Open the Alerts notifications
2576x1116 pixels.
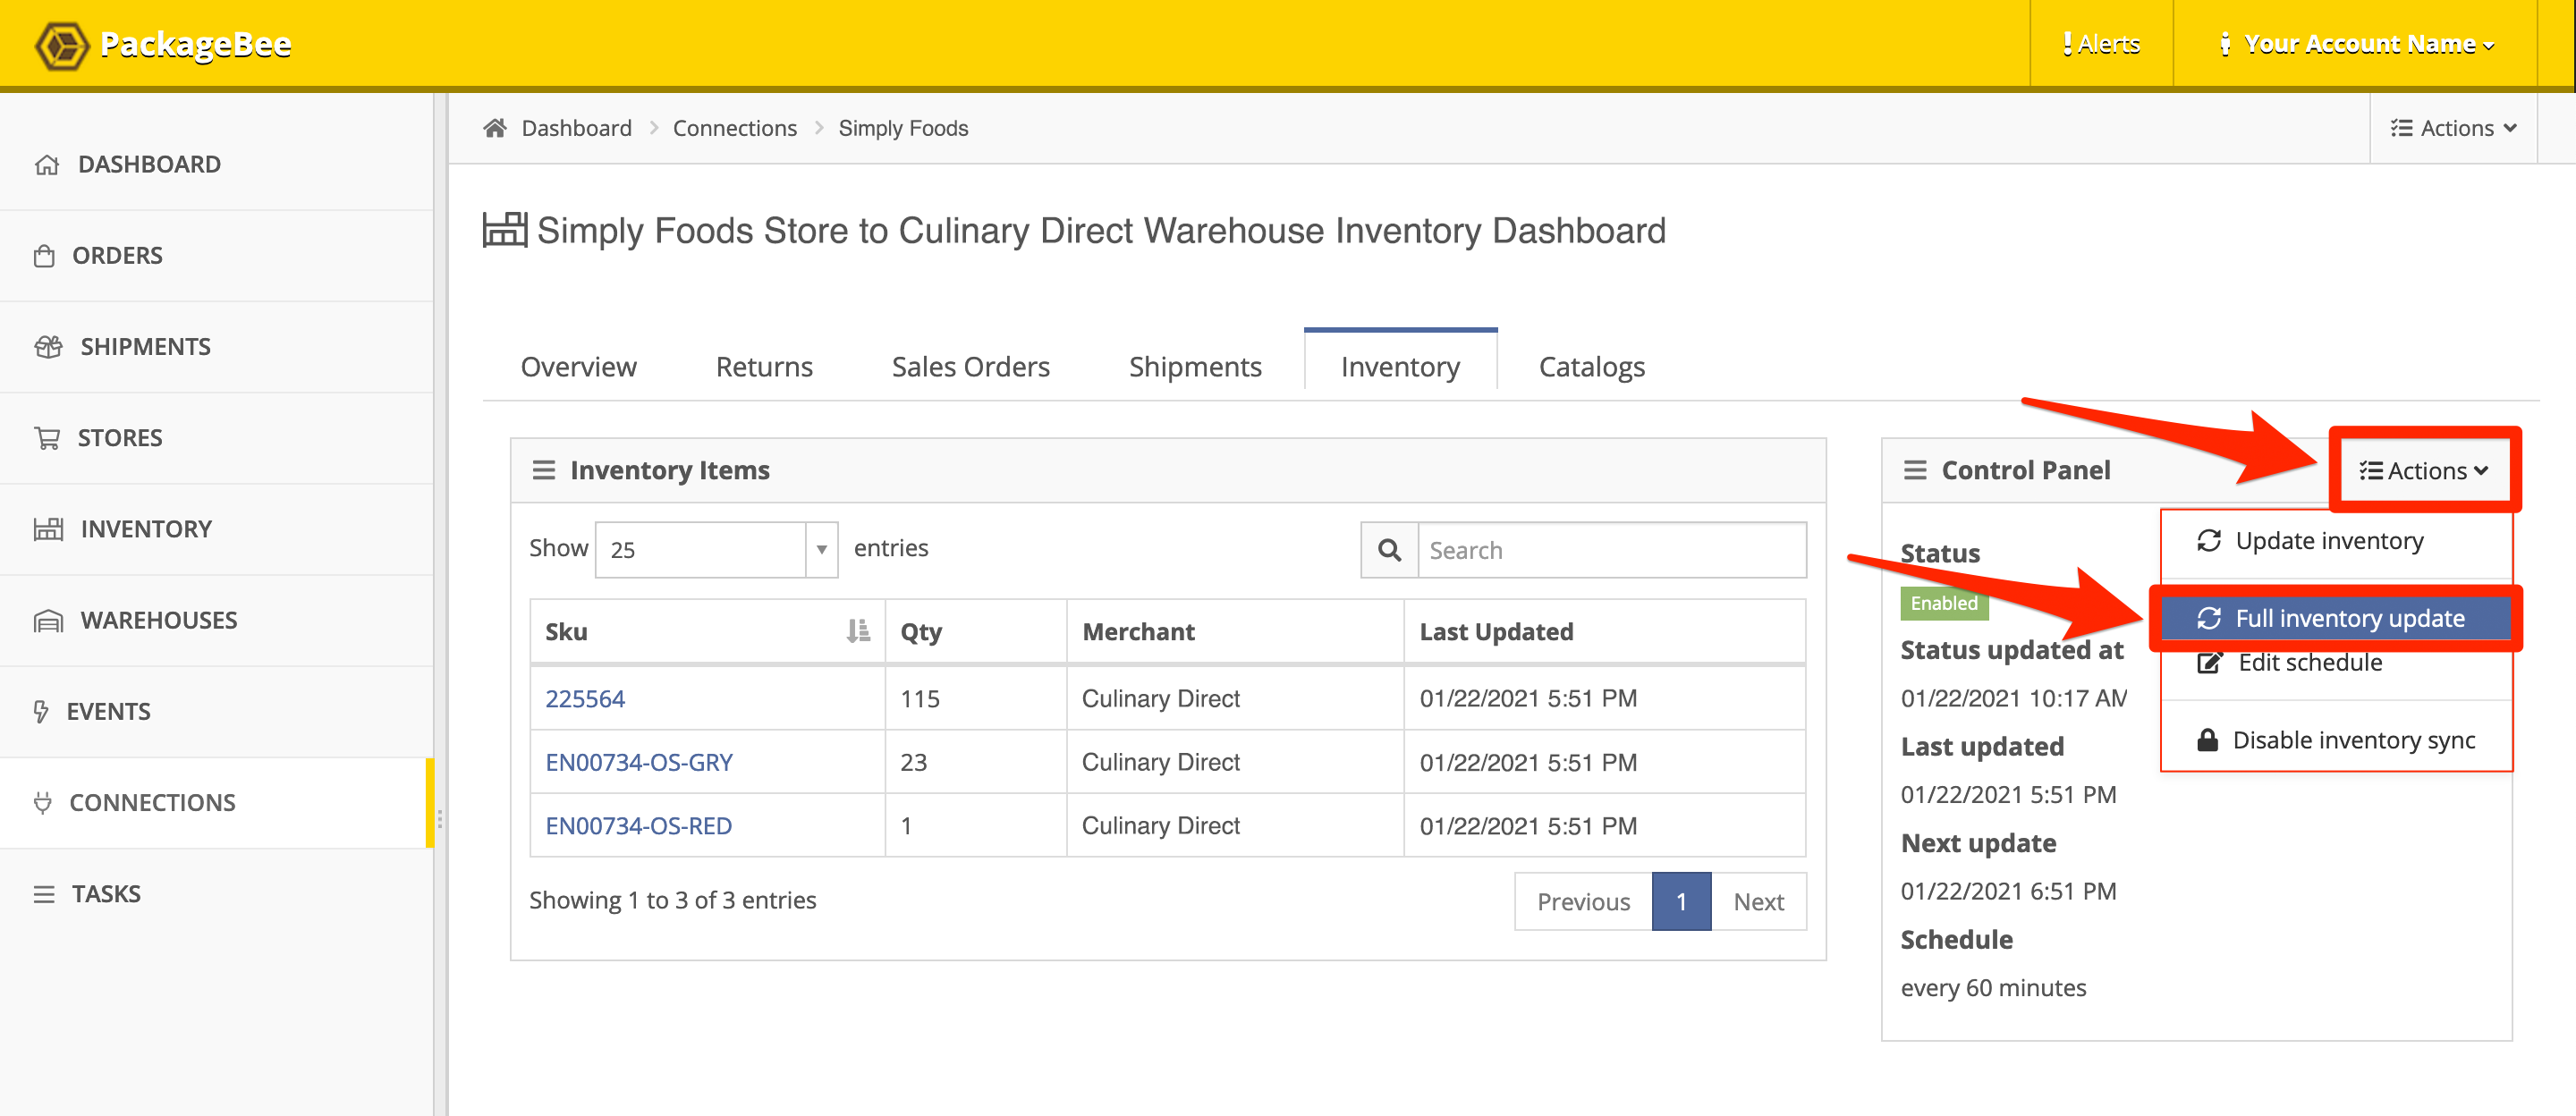(2101, 44)
